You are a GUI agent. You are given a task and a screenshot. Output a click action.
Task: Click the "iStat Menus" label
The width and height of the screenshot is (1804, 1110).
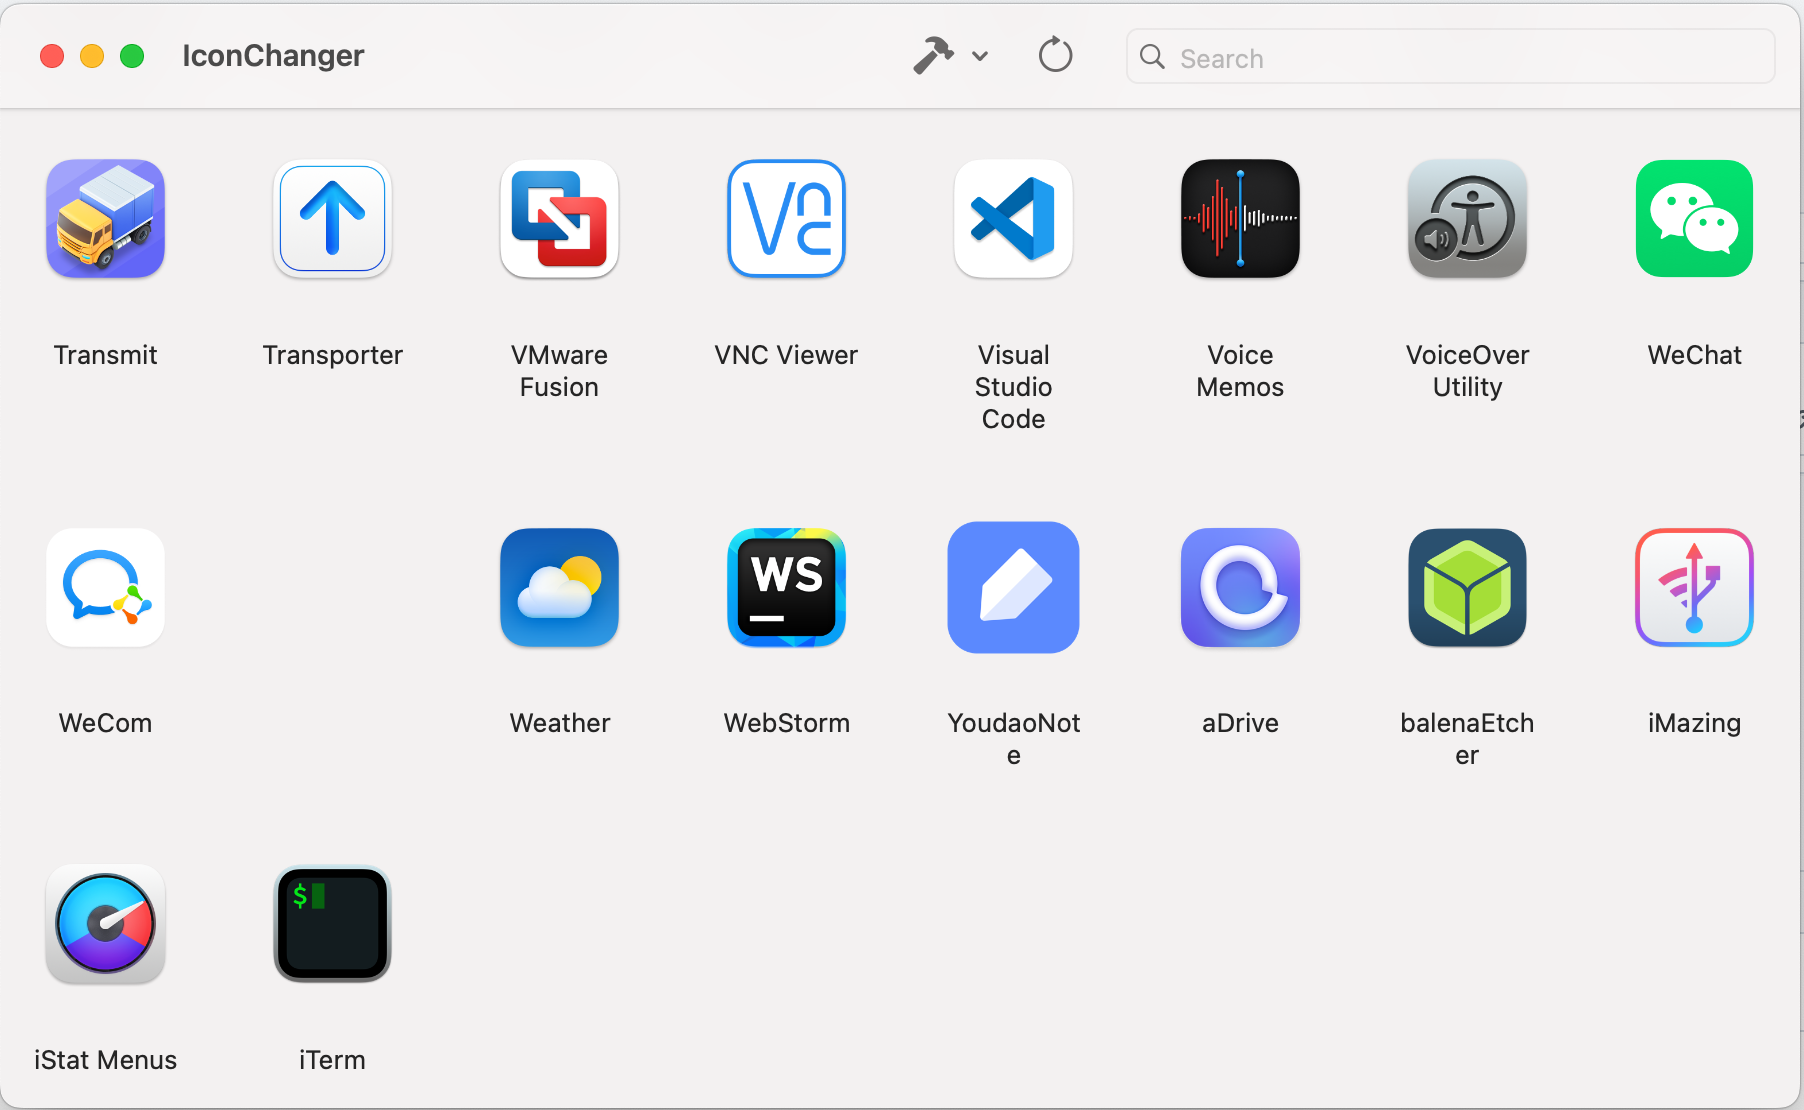pos(105,1060)
